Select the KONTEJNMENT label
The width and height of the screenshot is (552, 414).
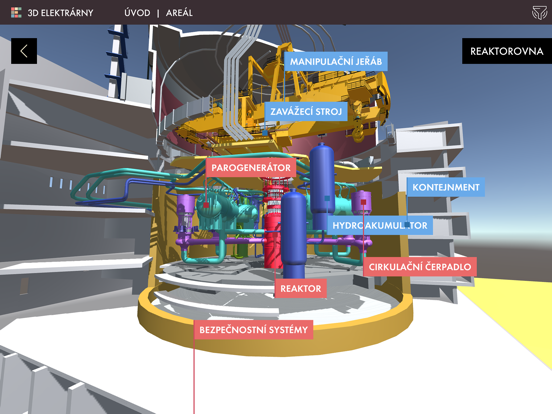(446, 187)
